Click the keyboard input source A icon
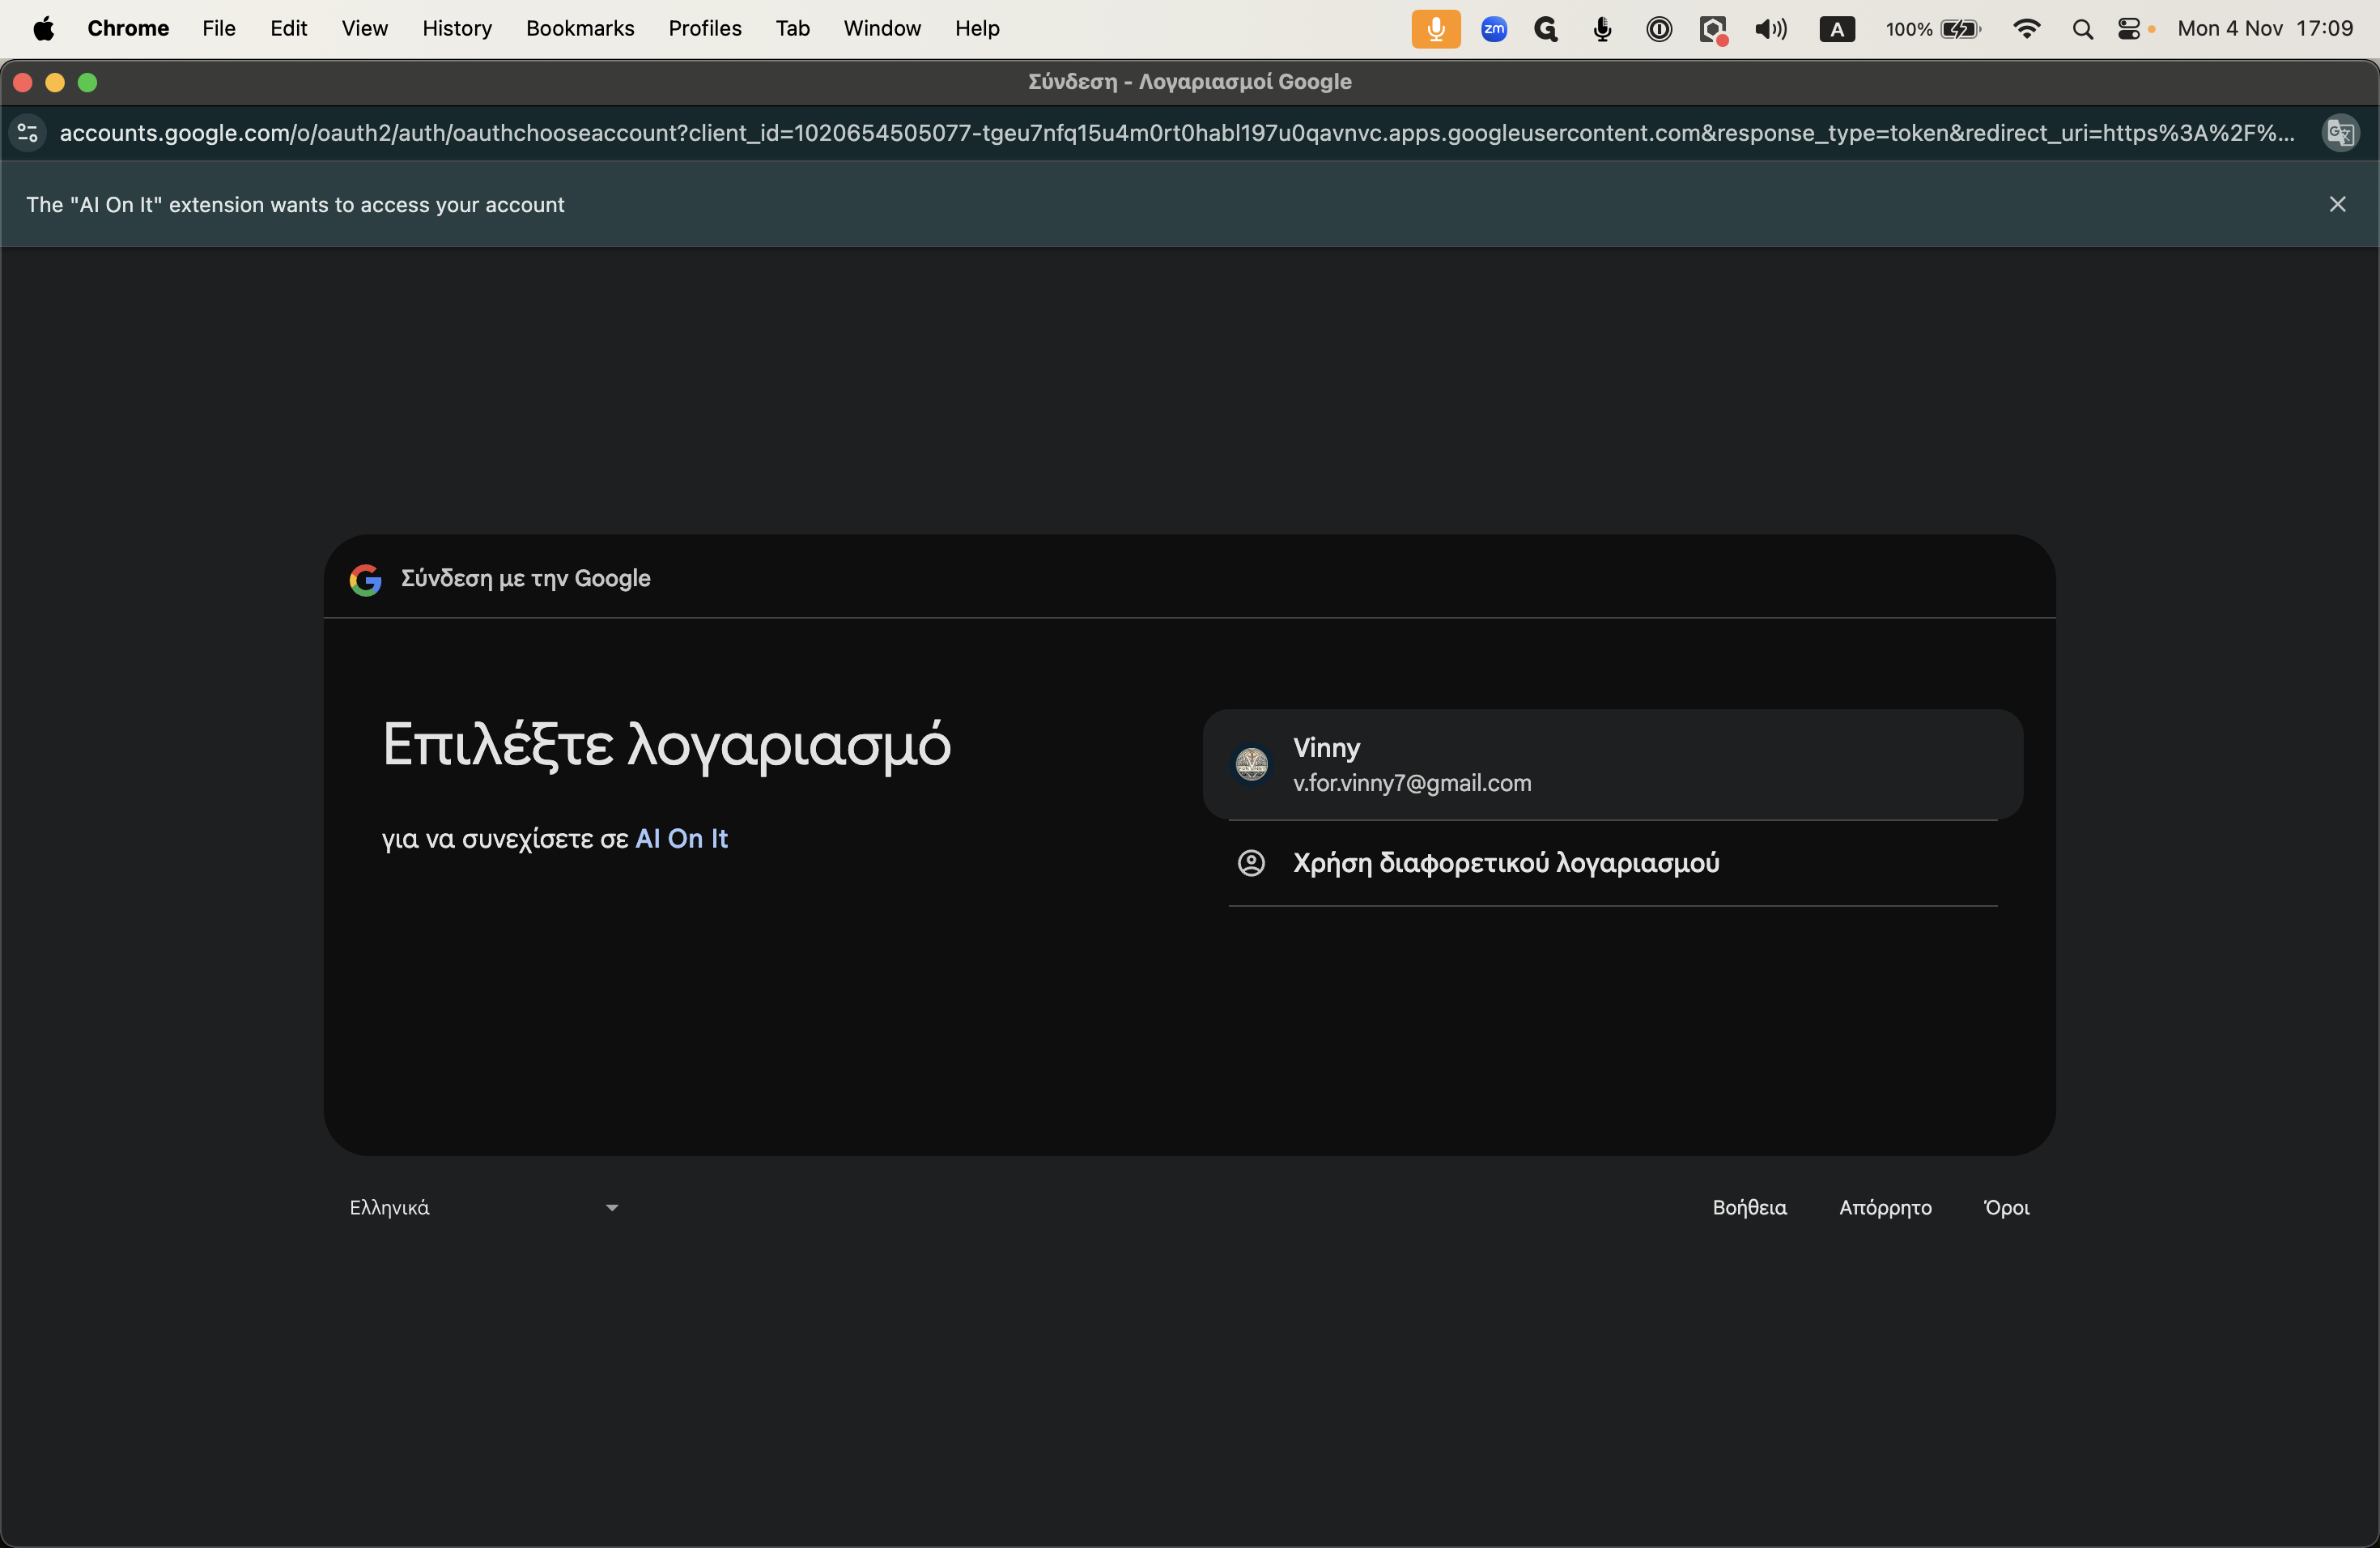 point(1837,29)
